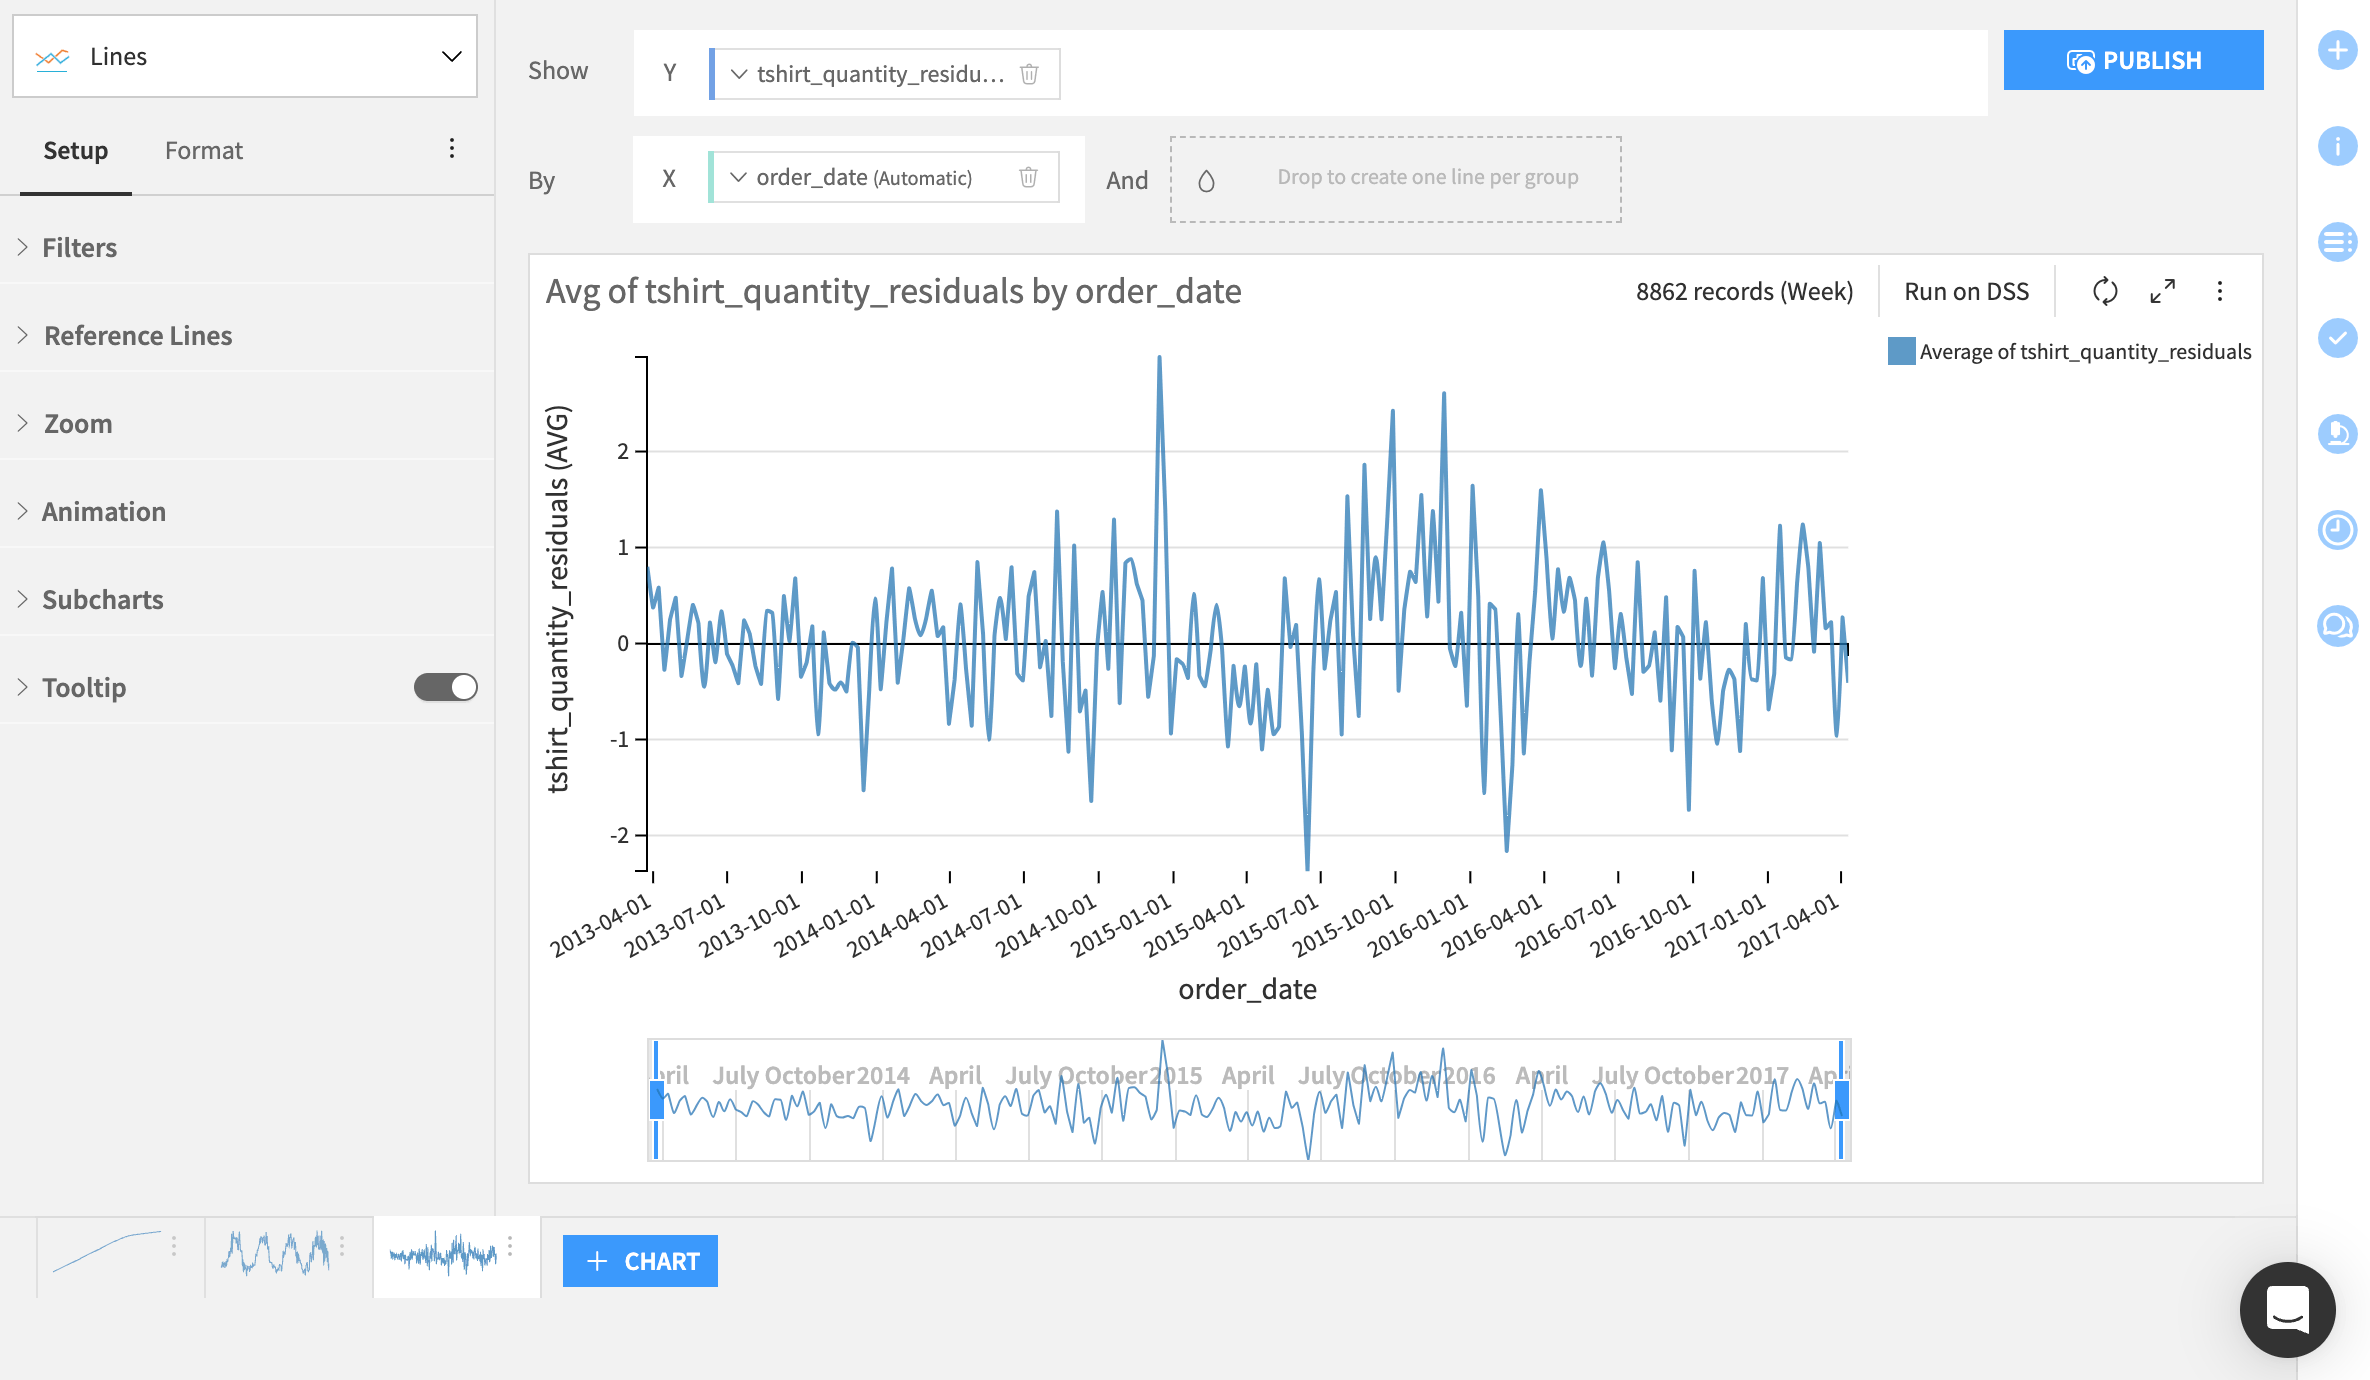Open the Lab via the microscope icon
This screenshot has width=2370, height=1380.
coord(2337,434)
